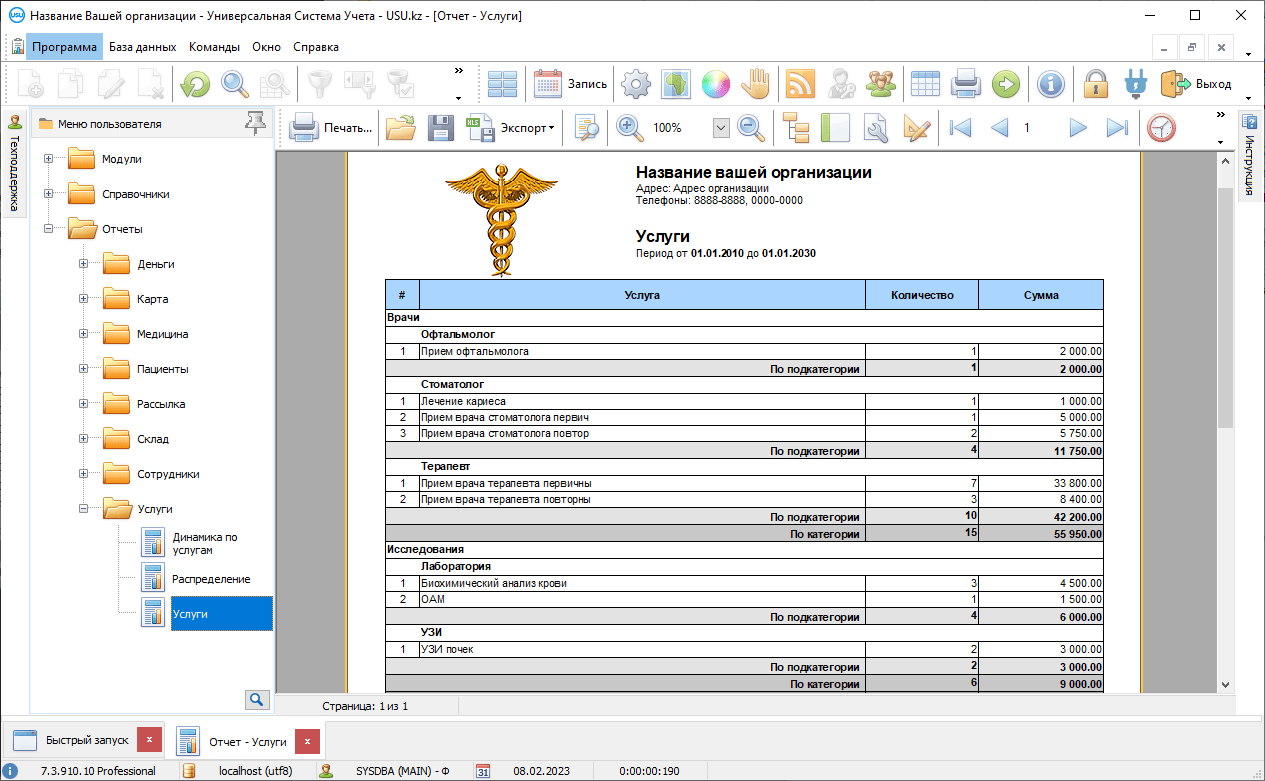Go to the last report page

tap(1117, 128)
